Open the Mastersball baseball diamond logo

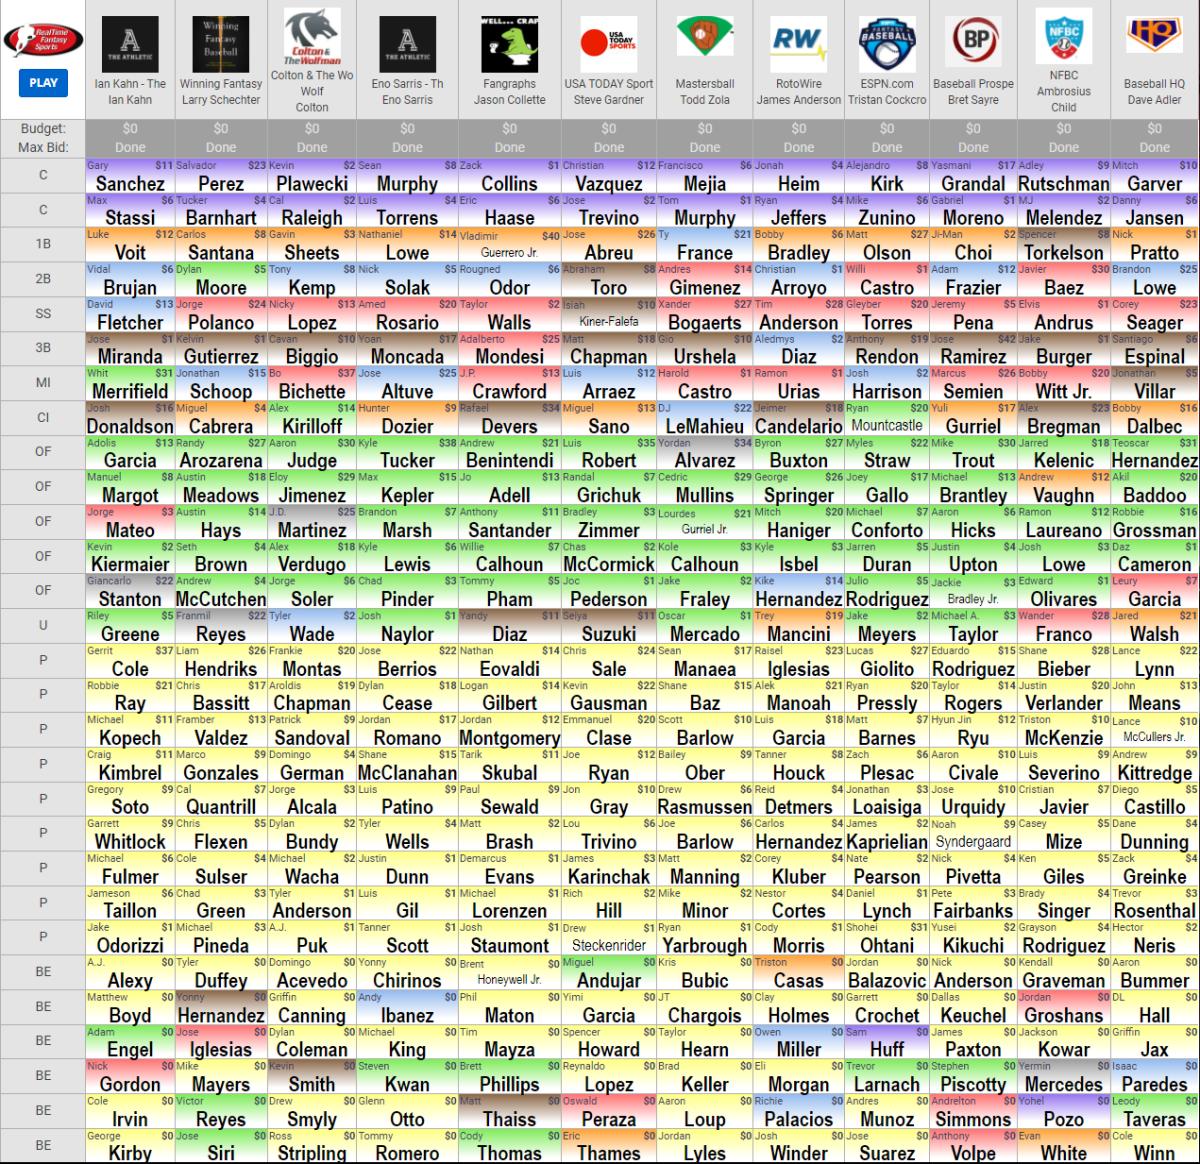704,38
